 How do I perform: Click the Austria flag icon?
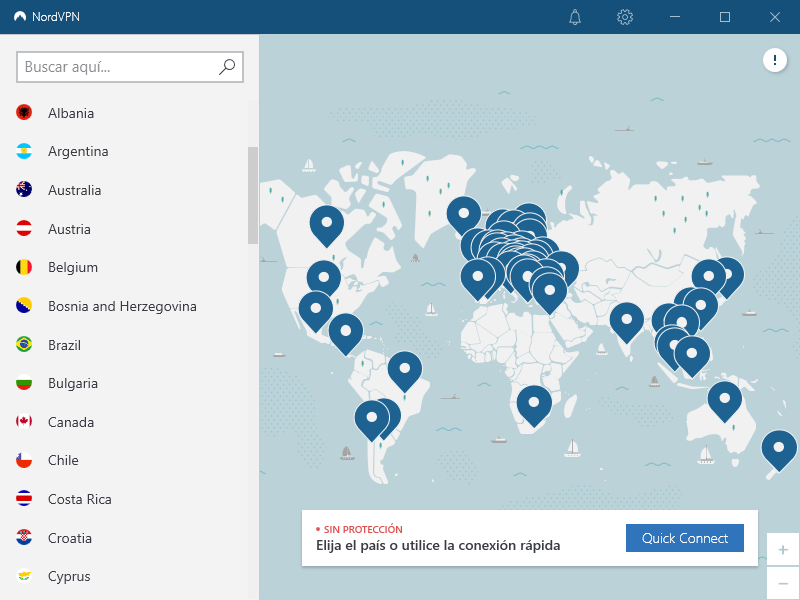pyautogui.click(x=24, y=229)
